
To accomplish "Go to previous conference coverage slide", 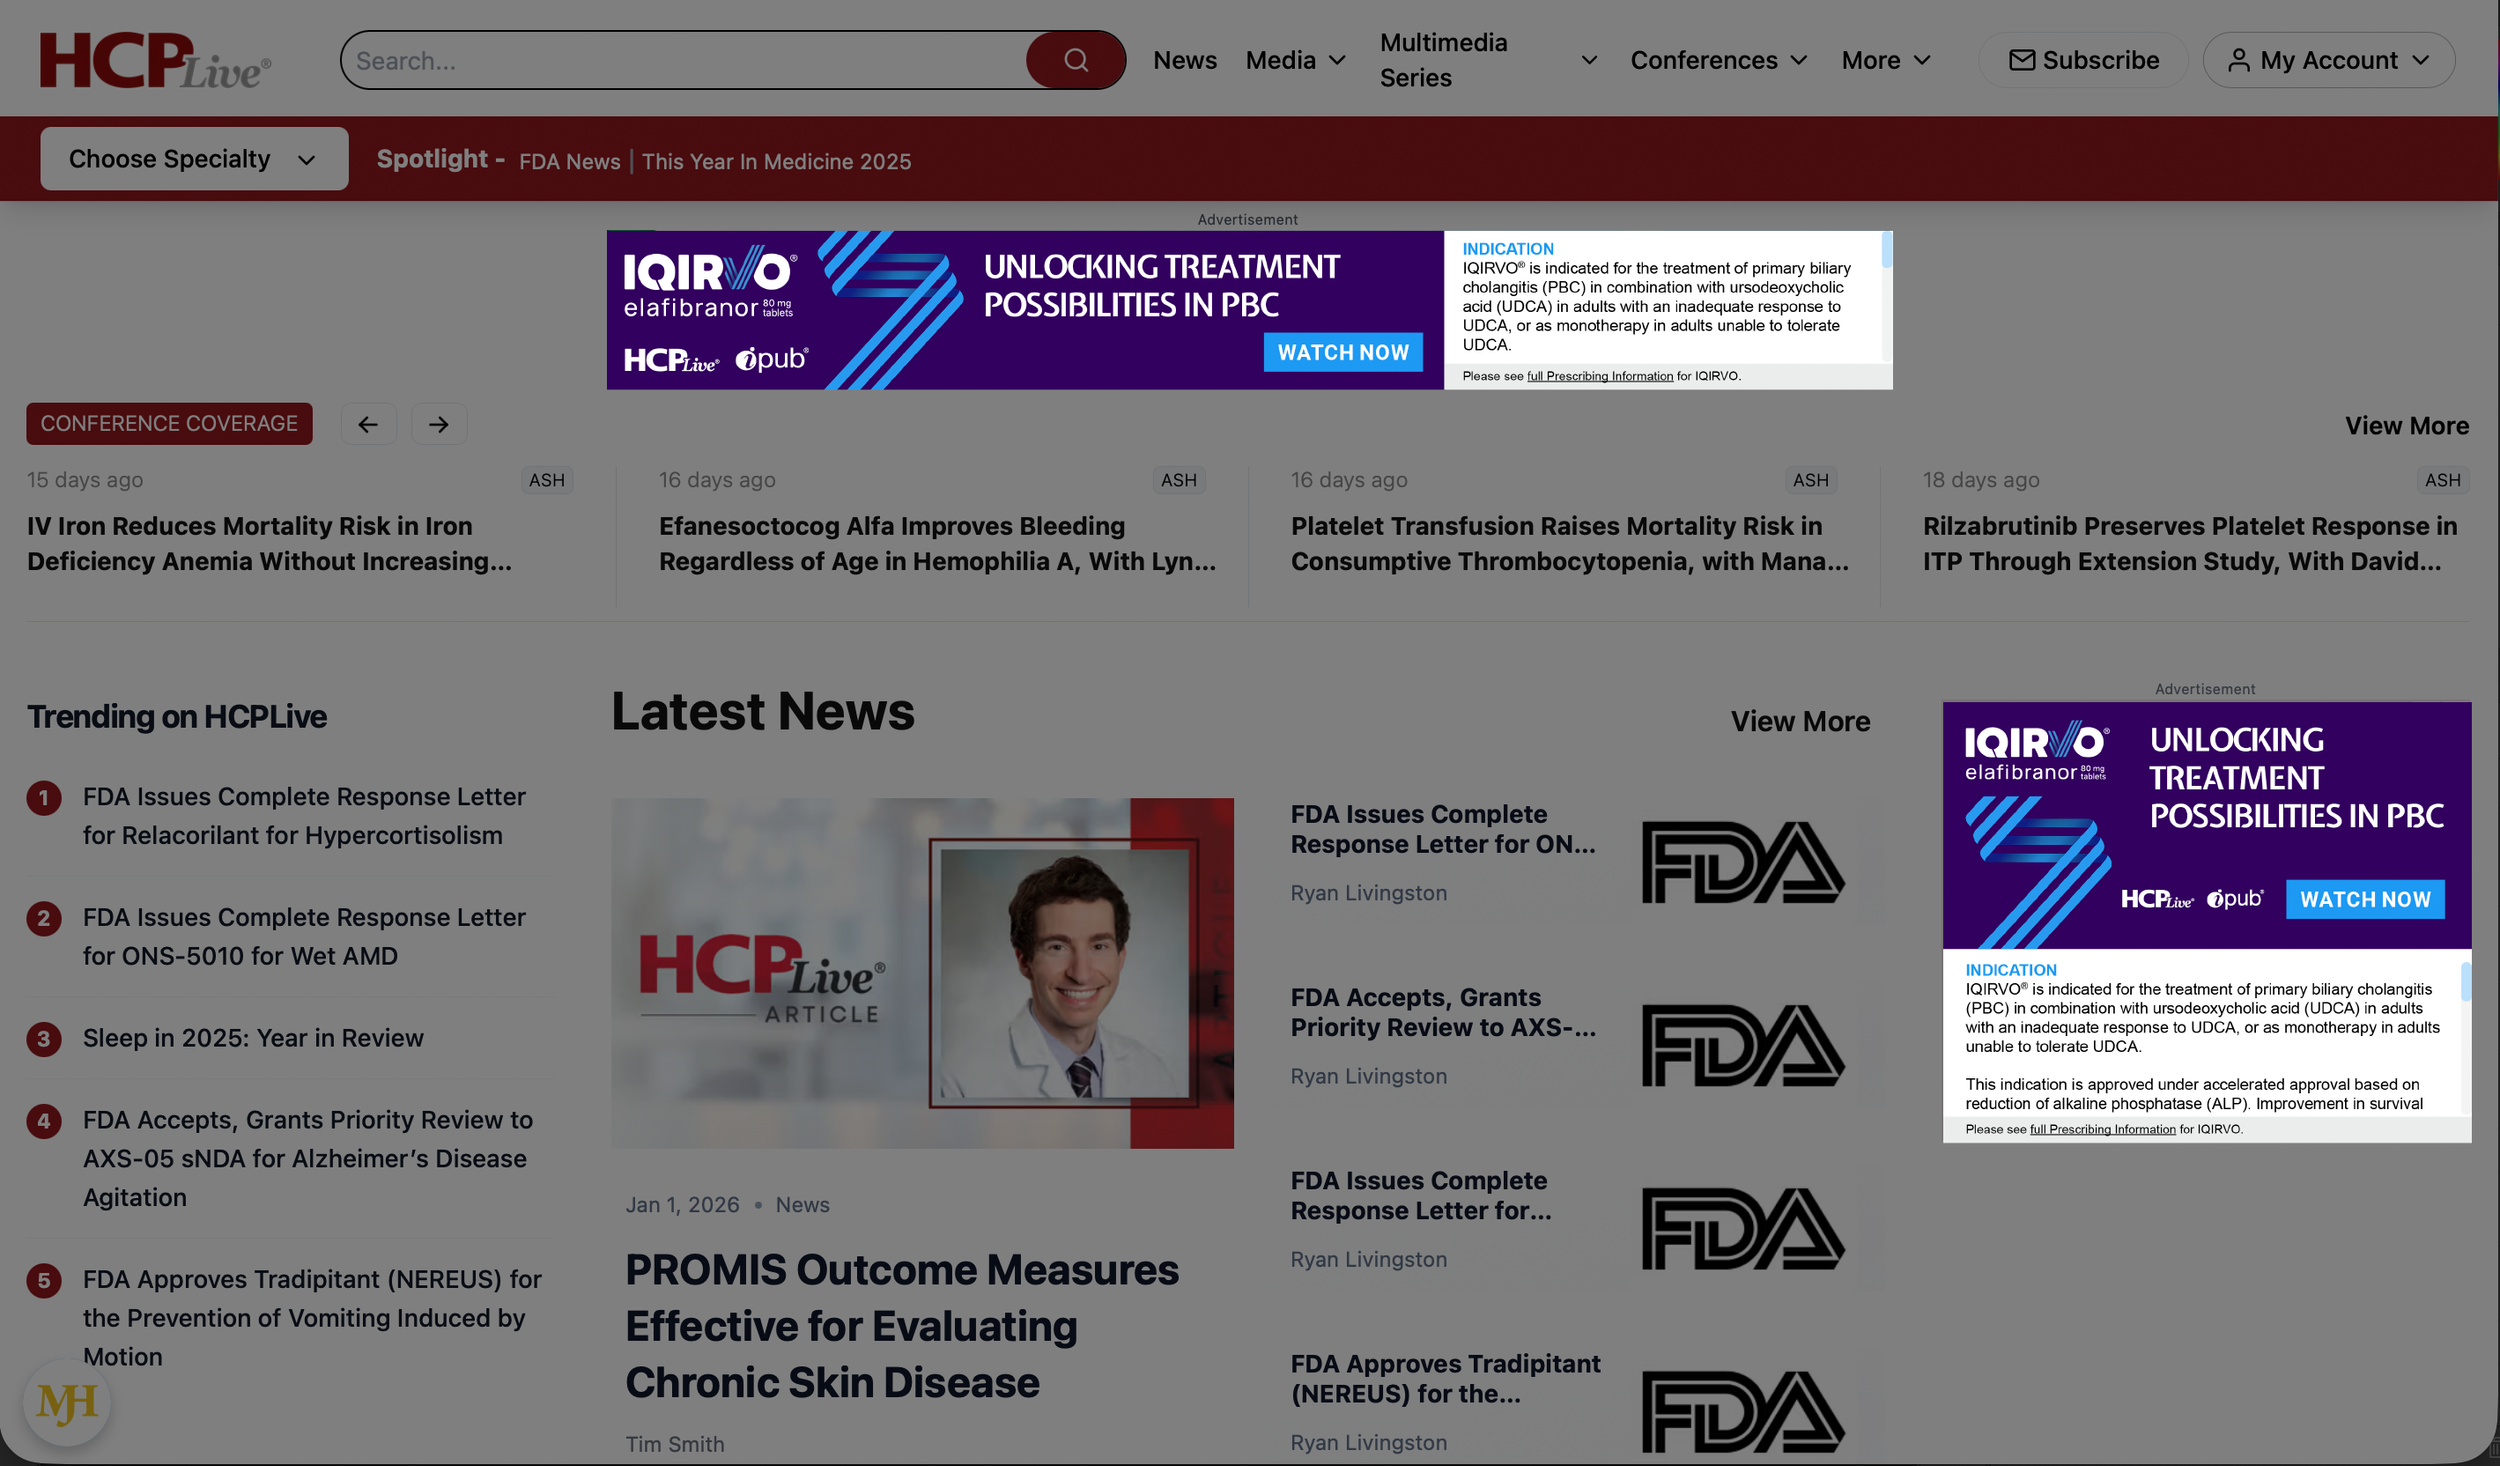I will tap(368, 425).
